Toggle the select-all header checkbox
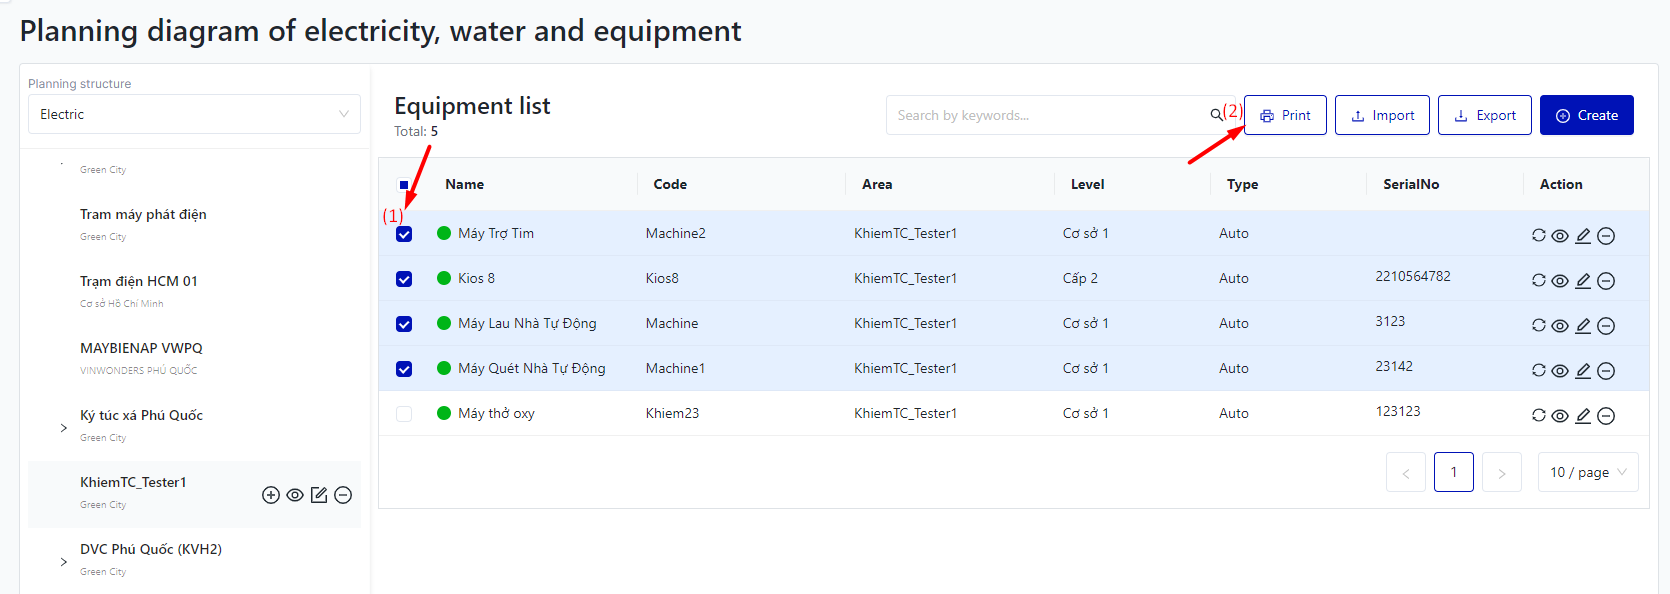This screenshot has height=594, width=1670. 404,185
